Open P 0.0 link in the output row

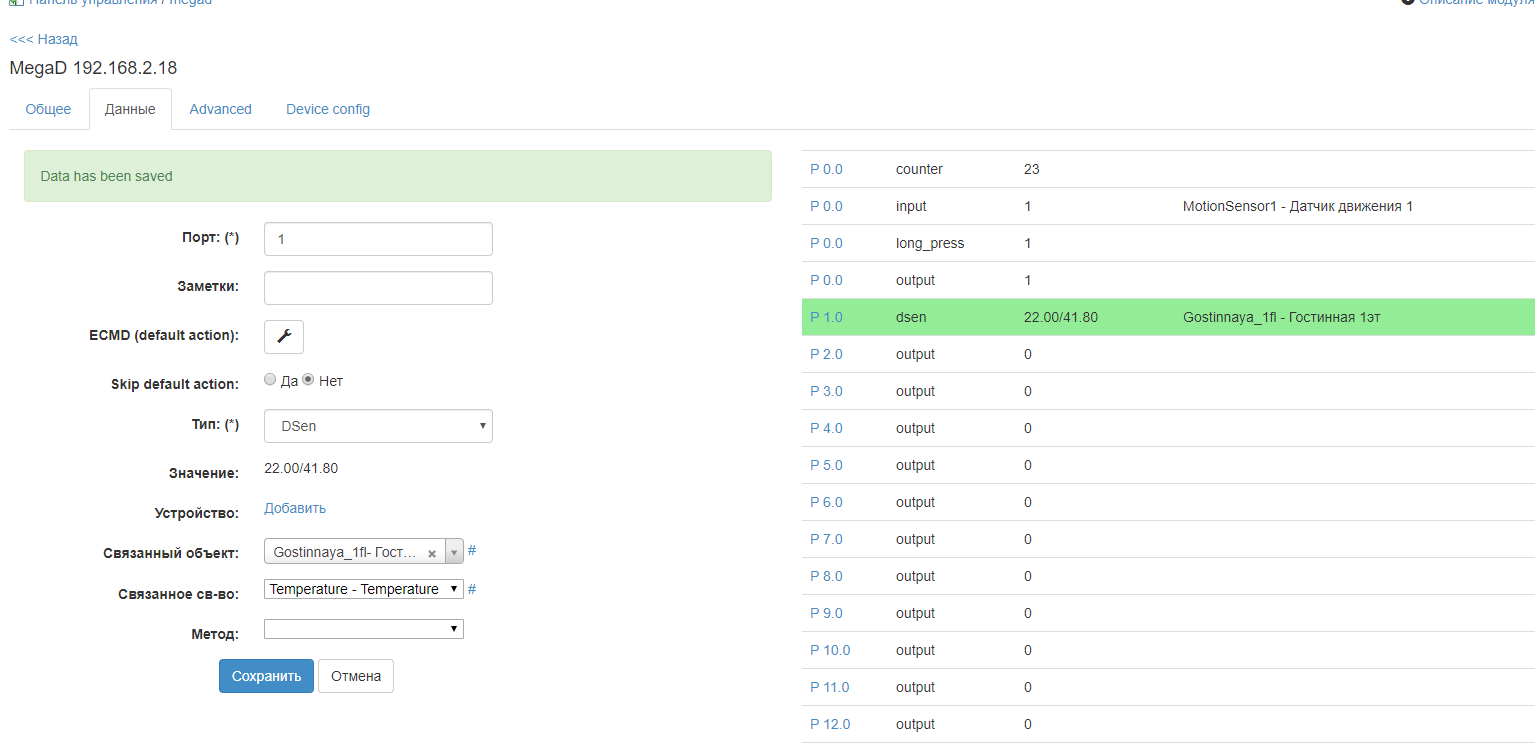pyautogui.click(x=826, y=280)
